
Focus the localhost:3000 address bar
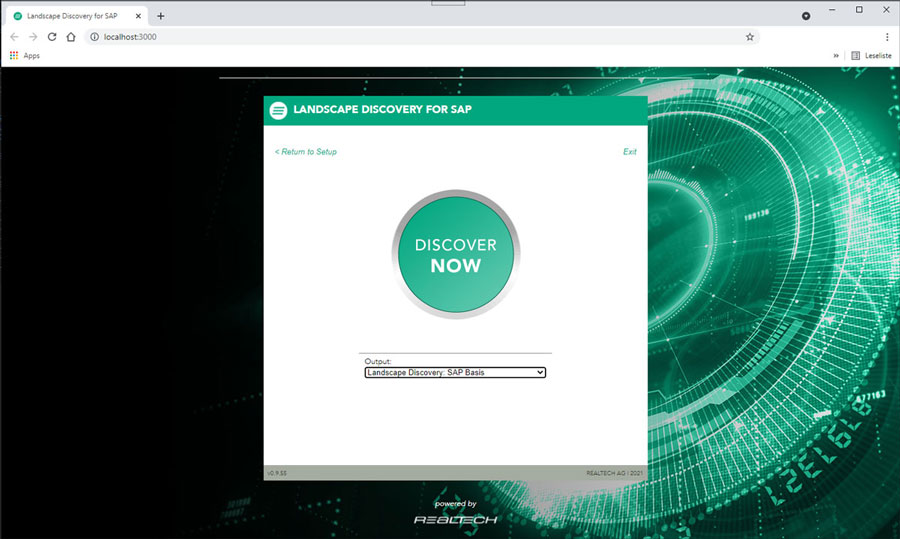tap(422, 37)
